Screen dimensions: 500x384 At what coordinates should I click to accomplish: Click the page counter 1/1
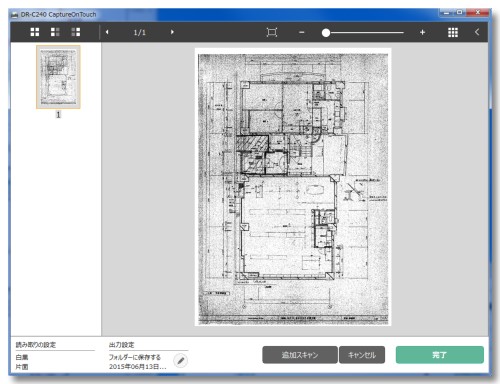140,32
